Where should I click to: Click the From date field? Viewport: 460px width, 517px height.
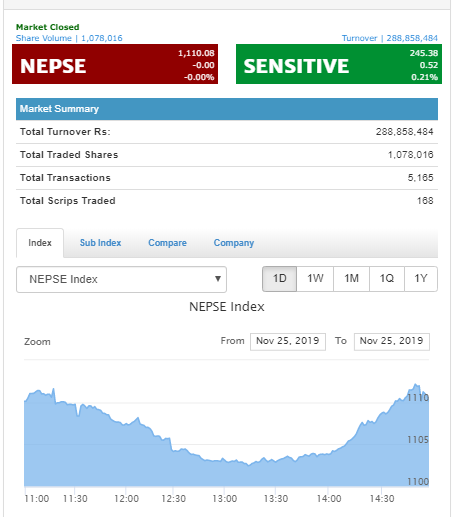coord(288,341)
